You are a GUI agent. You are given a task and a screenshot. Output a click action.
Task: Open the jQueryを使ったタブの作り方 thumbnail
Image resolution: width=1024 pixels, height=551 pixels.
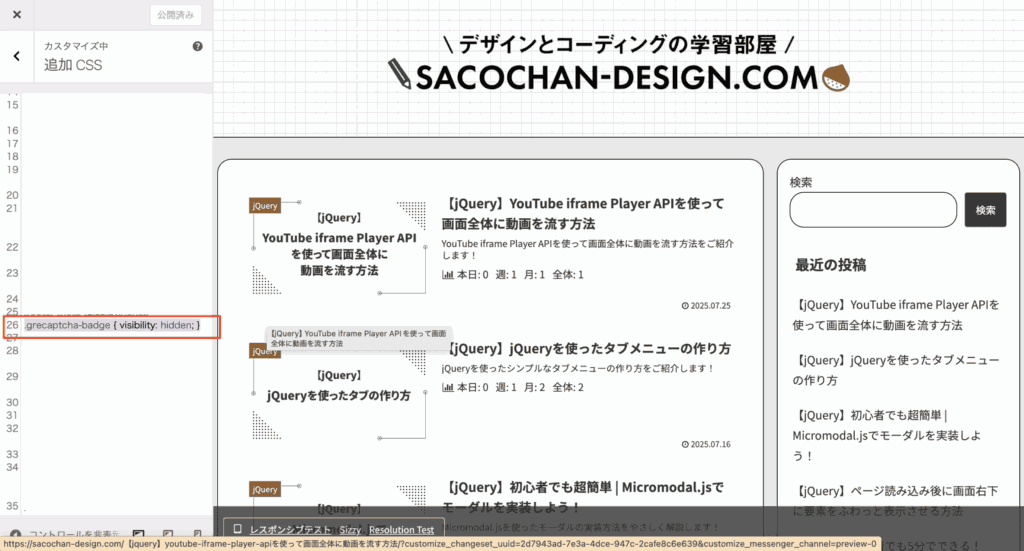(x=339, y=390)
